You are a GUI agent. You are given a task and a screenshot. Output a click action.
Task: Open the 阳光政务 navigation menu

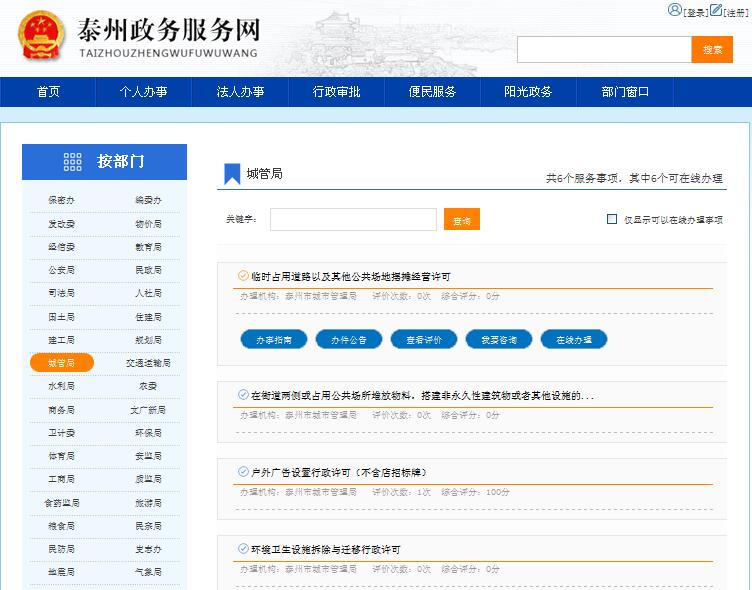point(528,92)
